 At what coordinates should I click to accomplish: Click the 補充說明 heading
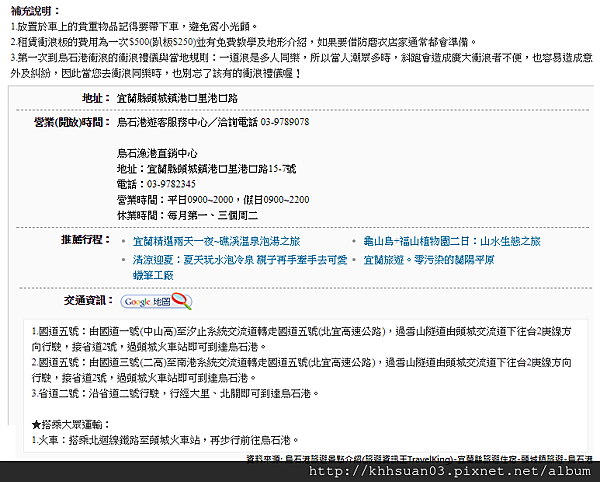tap(35, 11)
